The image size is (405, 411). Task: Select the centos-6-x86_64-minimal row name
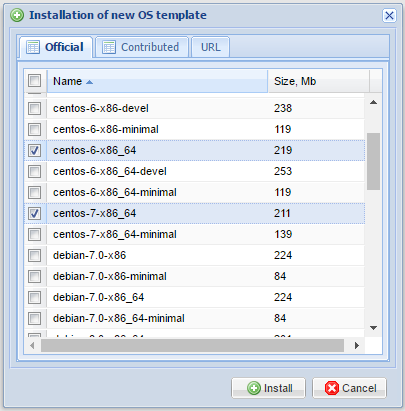coord(115,192)
